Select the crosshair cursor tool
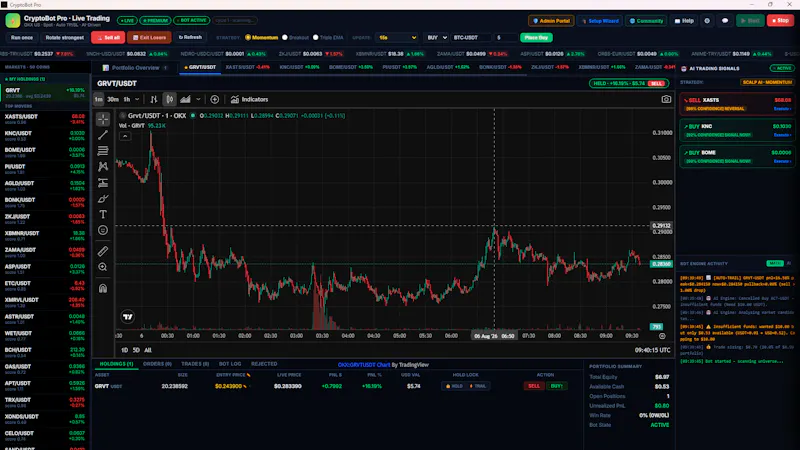800x450 pixels. (103, 119)
